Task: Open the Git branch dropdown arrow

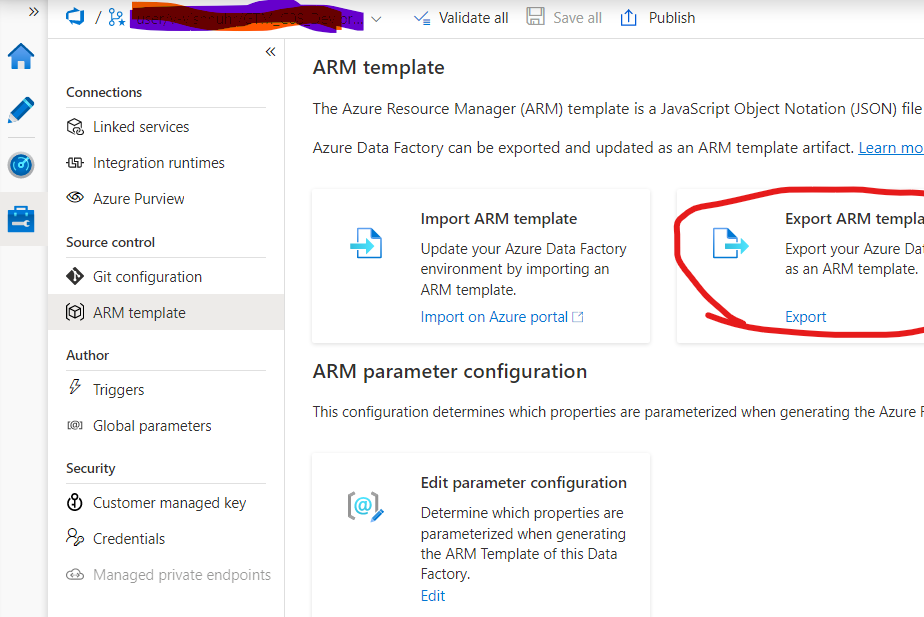Action: [376, 18]
